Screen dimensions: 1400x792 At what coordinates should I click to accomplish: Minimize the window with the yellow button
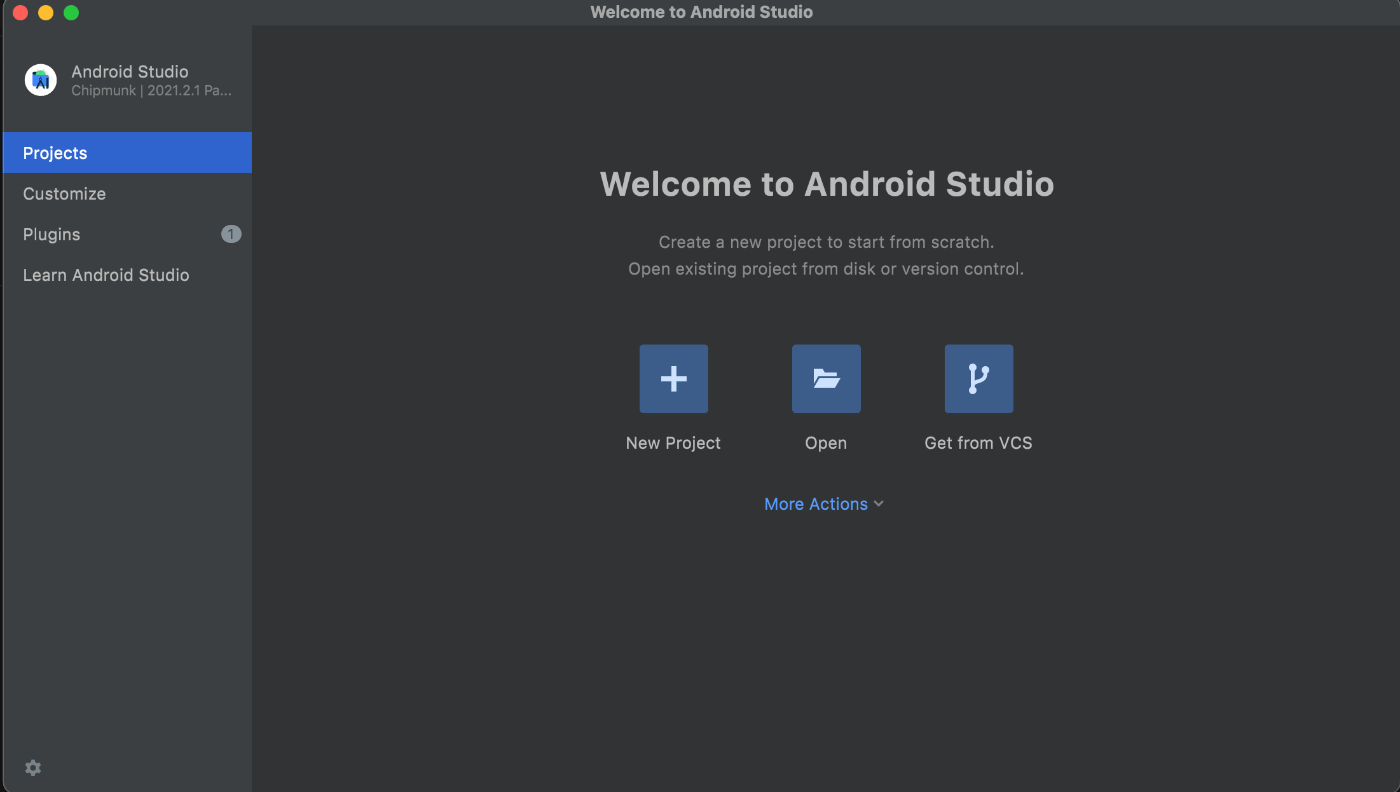(x=45, y=13)
